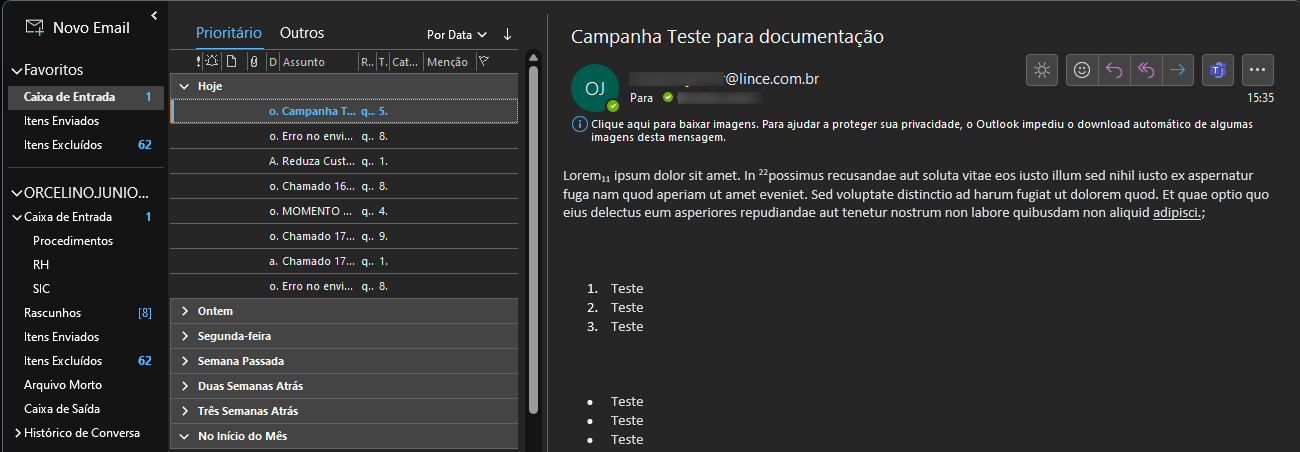Select the Prioritário tab
The height and width of the screenshot is (452, 1300).
[x=229, y=33]
